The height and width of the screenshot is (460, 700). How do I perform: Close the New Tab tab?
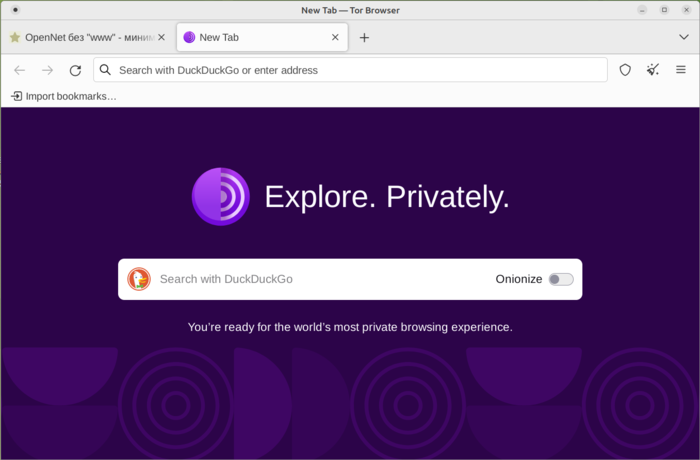pyautogui.click(x=336, y=37)
